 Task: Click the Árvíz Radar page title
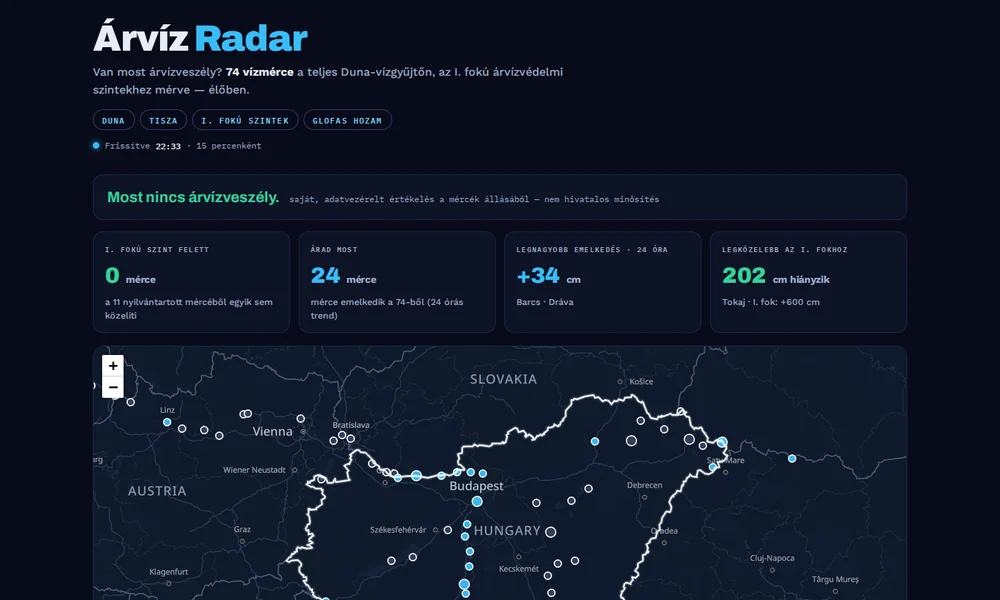(200, 38)
